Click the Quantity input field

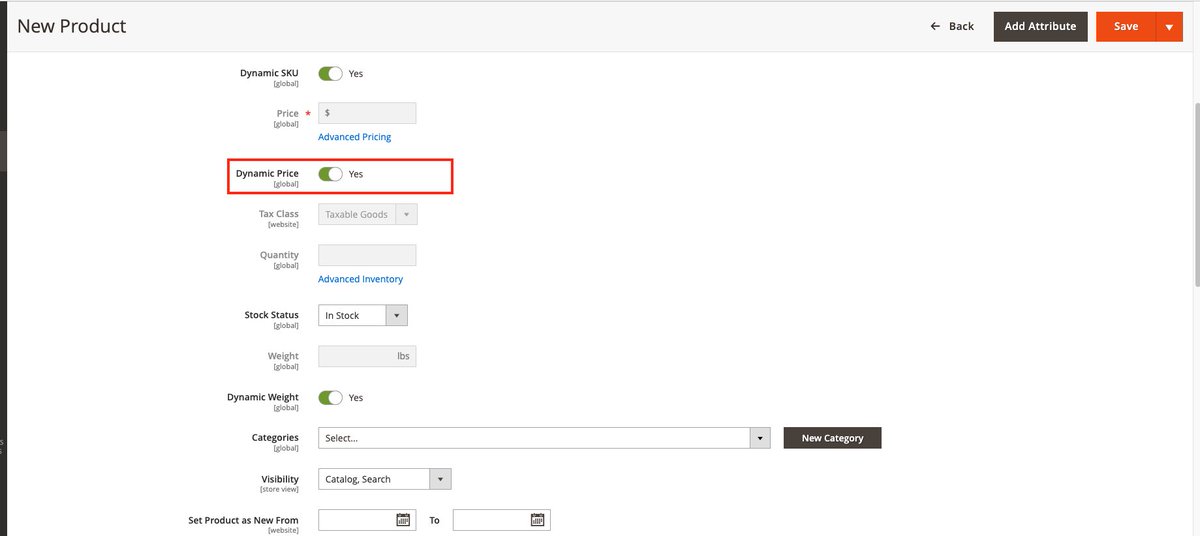coord(367,256)
